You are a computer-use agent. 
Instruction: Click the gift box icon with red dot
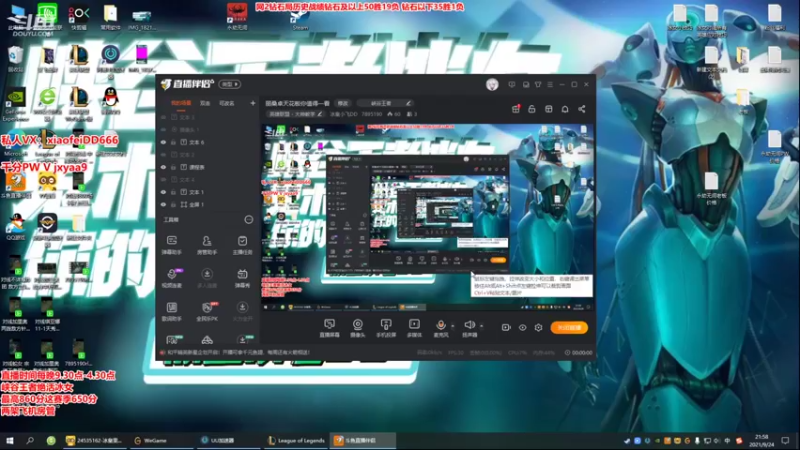[x=516, y=109]
